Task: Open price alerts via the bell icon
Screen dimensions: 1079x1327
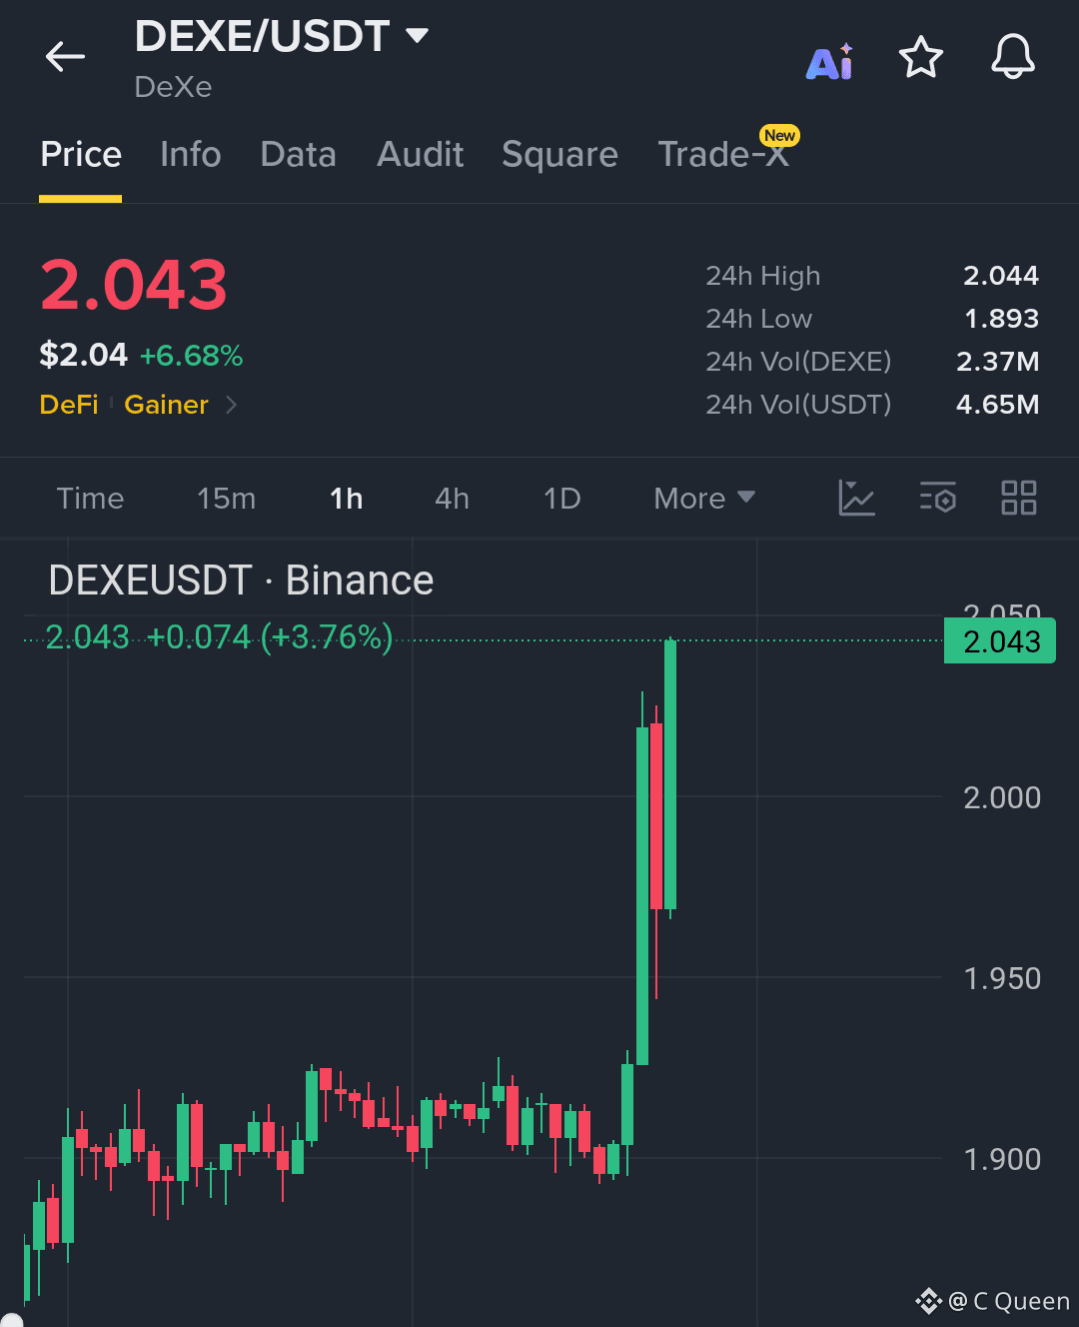Action: pos(1013,56)
